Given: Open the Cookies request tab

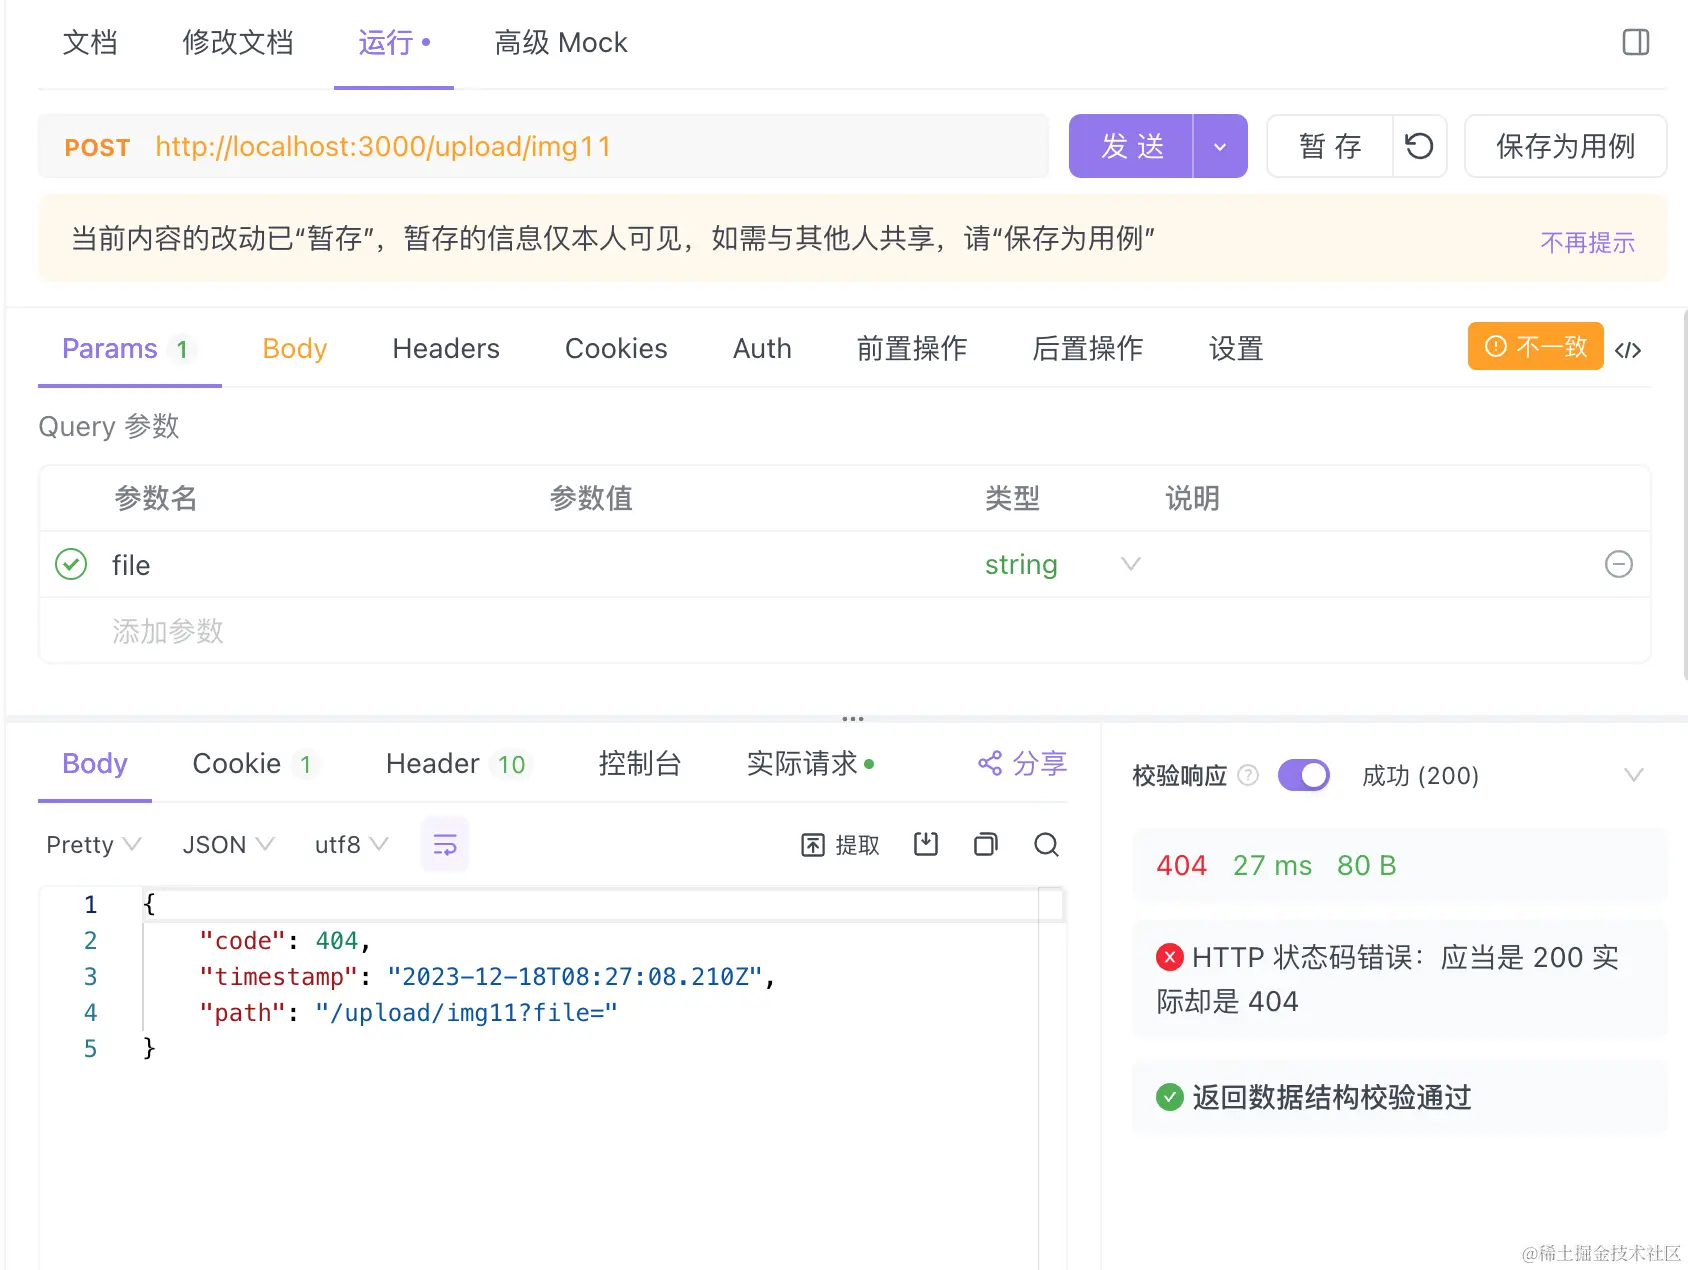Looking at the screenshot, I should pyautogui.click(x=616, y=349).
